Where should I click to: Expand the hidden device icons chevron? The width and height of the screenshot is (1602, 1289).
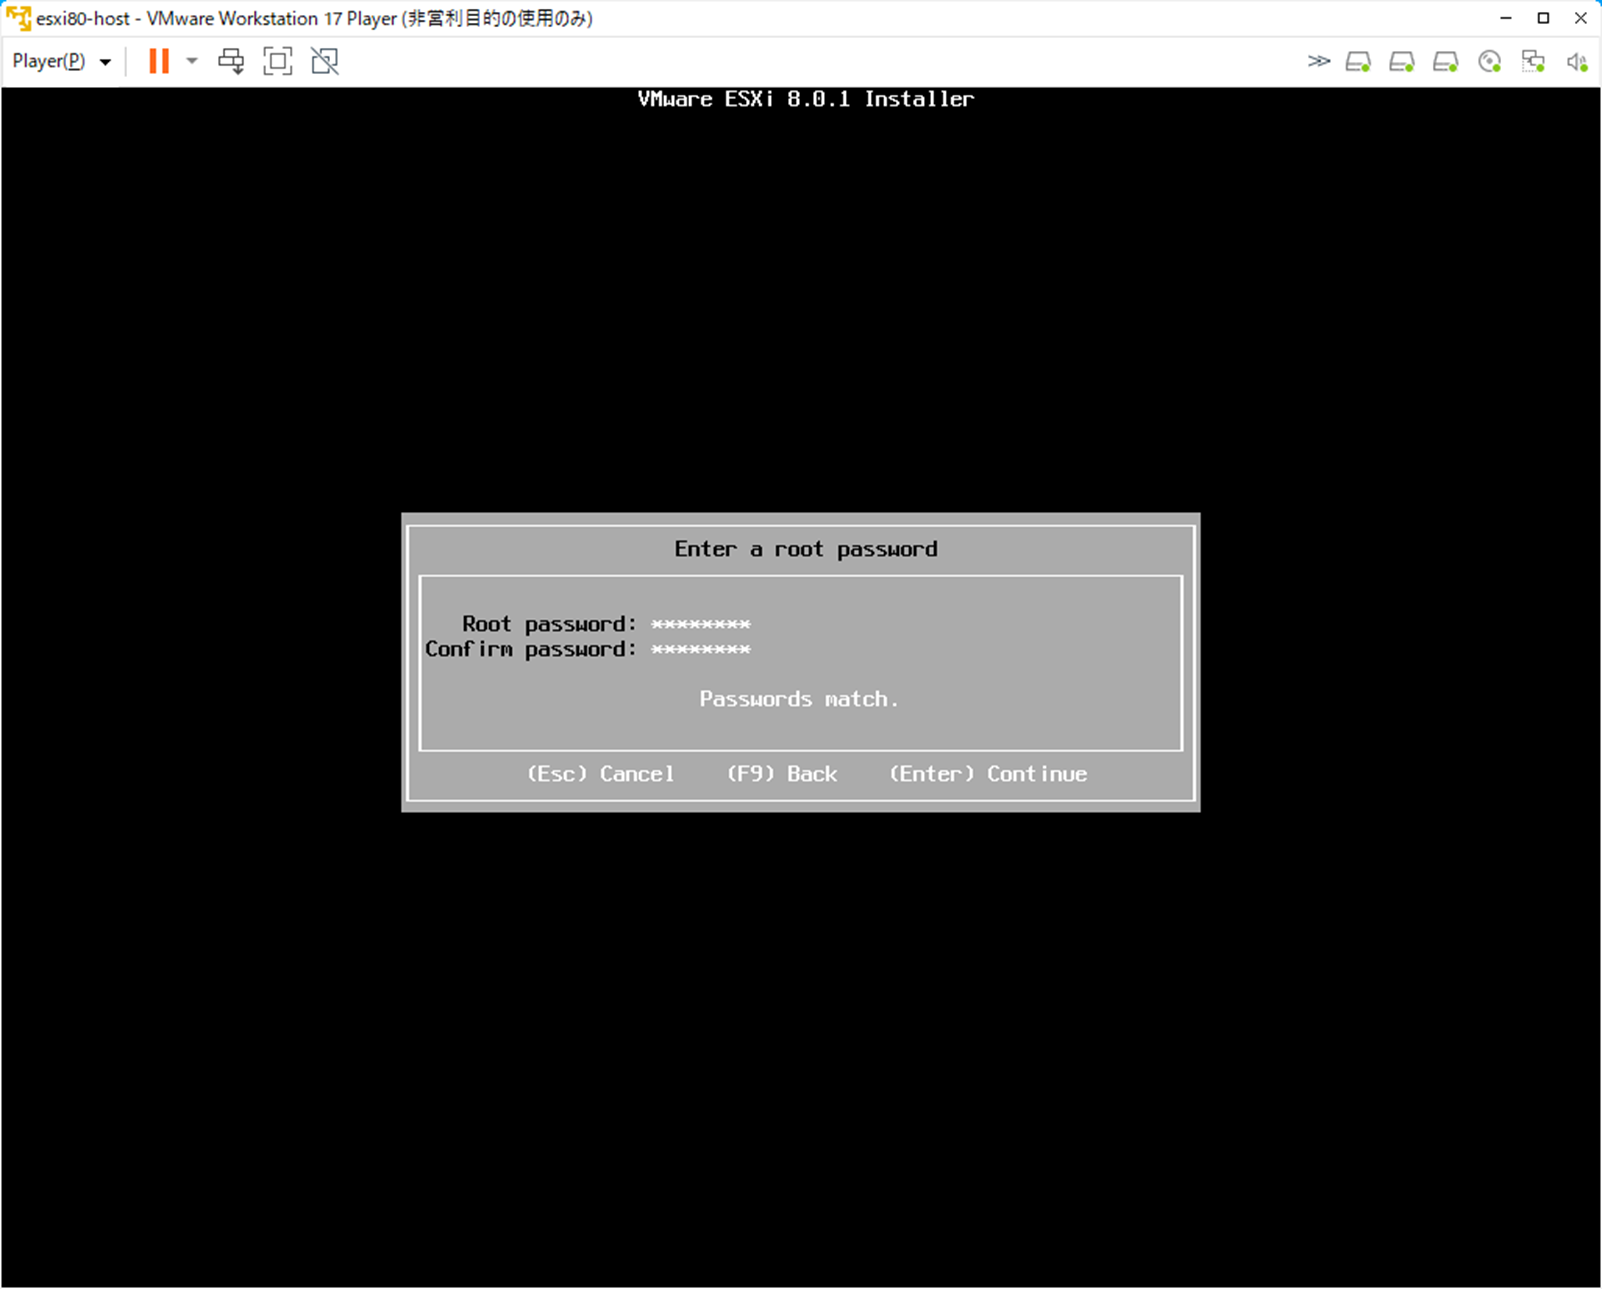pyautogui.click(x=1319, y=61)
